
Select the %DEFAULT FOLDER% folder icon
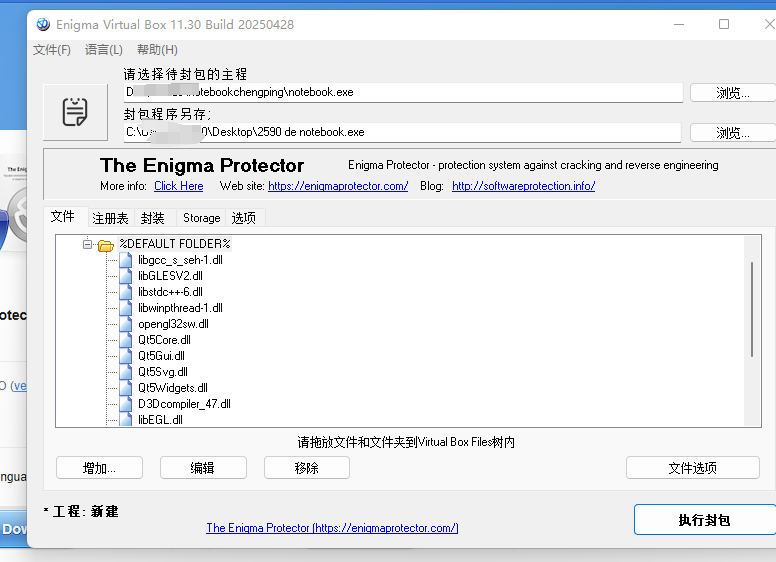click(x=105, y=245)
